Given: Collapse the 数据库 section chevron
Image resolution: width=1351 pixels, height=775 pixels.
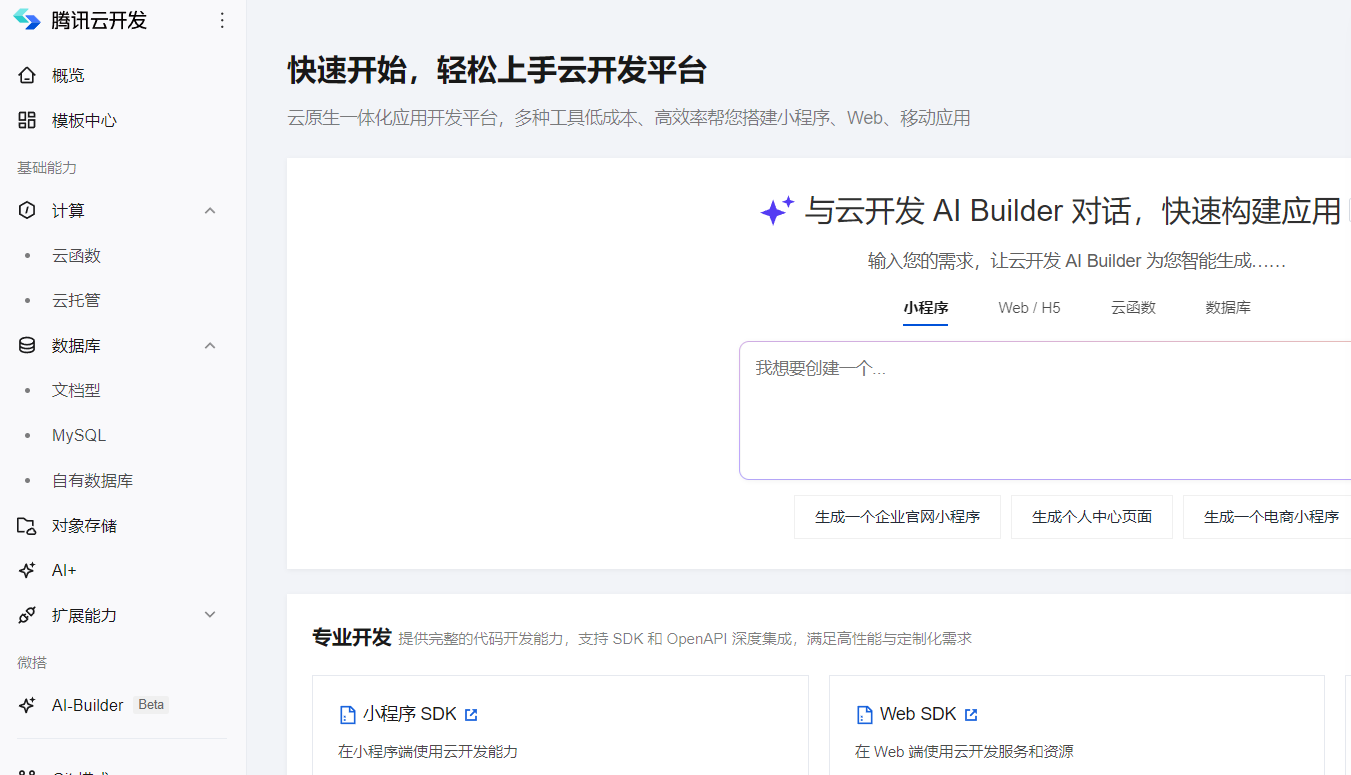Looking at the screenshot, I should [210, 345].
